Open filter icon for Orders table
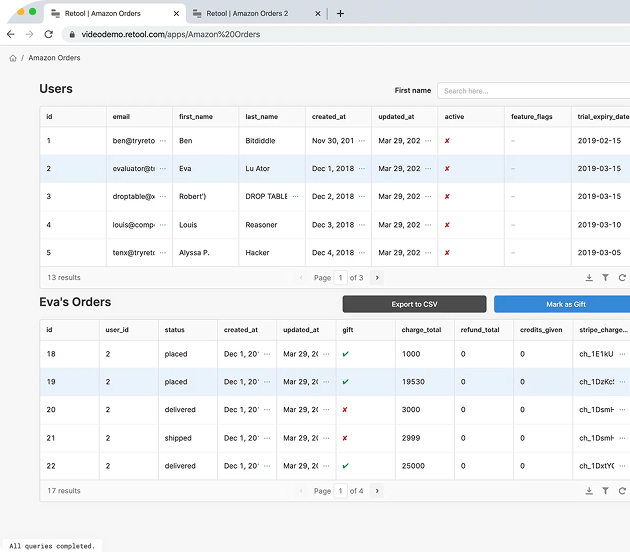Image resolution: width=630 pixels, height=552 pixels. pos(605,491)
